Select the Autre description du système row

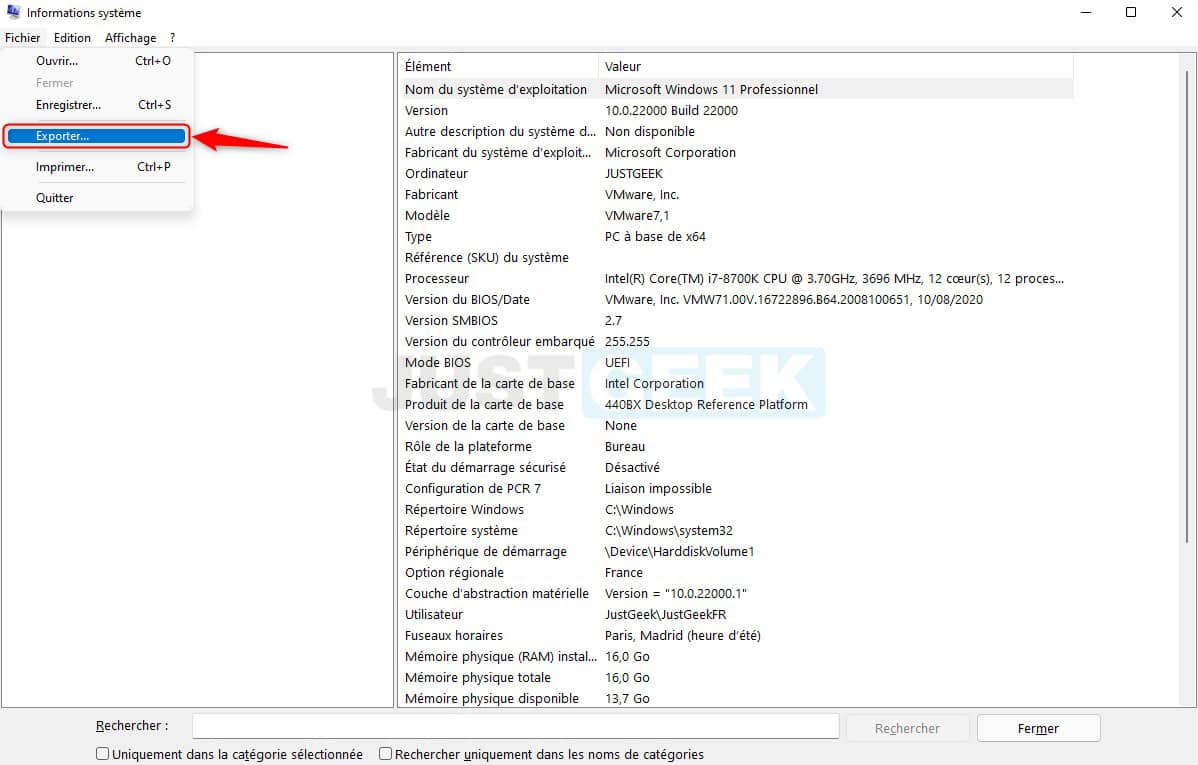pyautogui.click(x=736, y=131)
